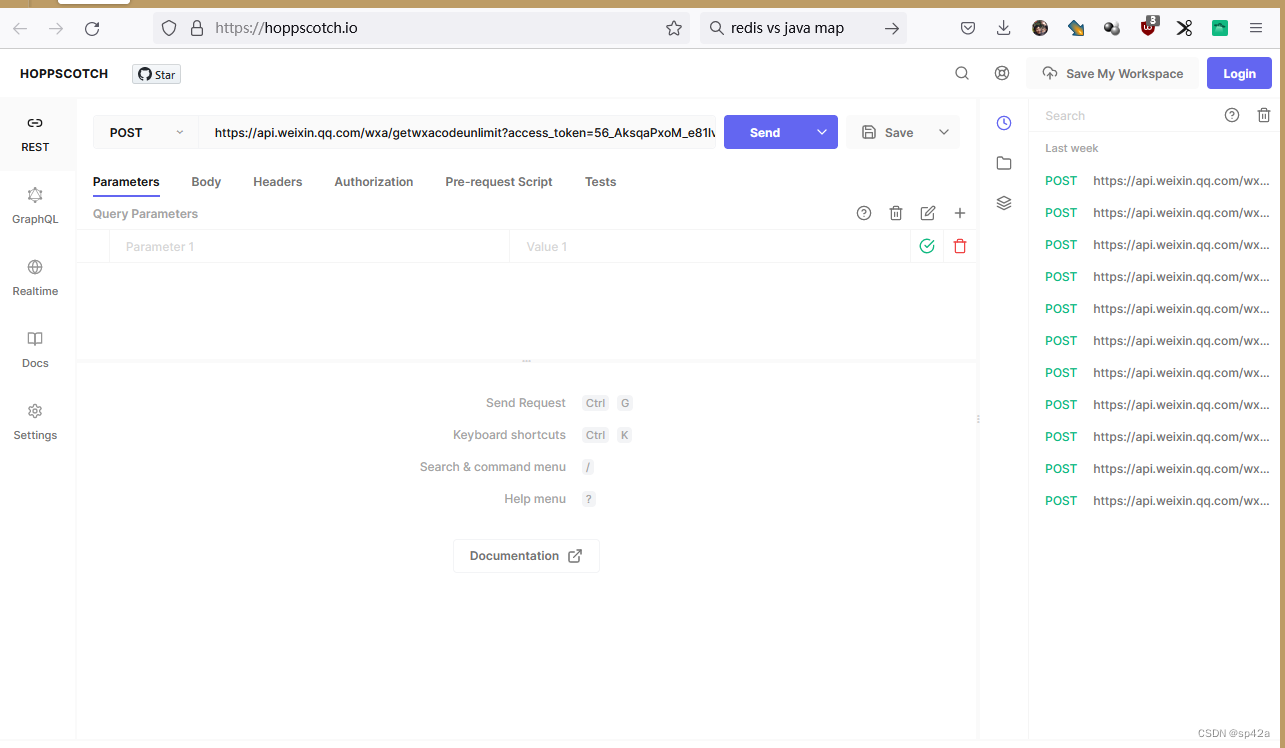Click the Last week history group label
This screenshot has height=748, width=1285.
(1072, 148)
